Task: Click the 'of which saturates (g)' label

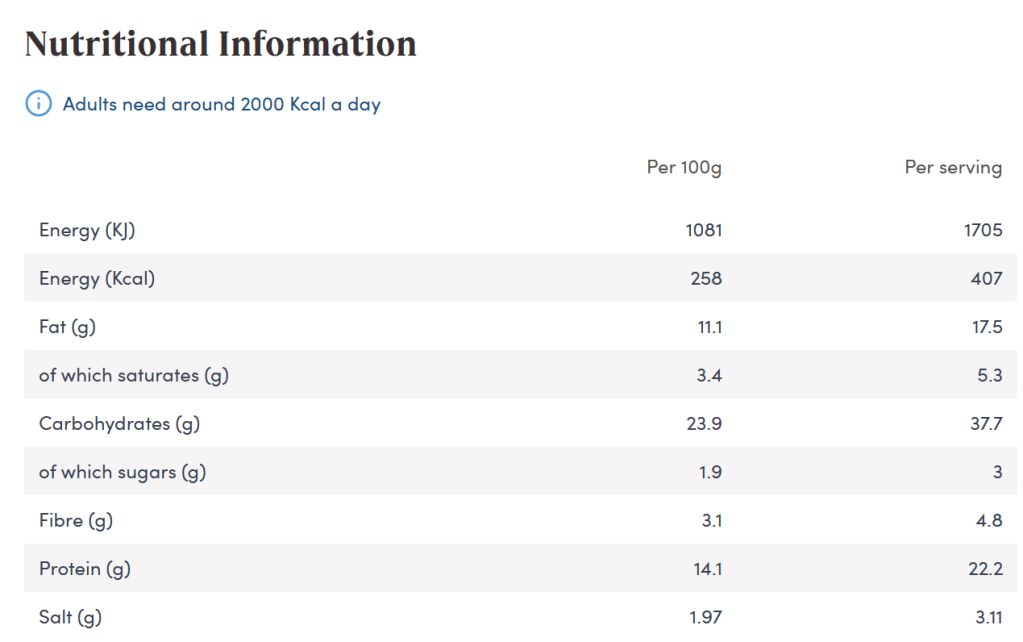Action: point(134,375)
